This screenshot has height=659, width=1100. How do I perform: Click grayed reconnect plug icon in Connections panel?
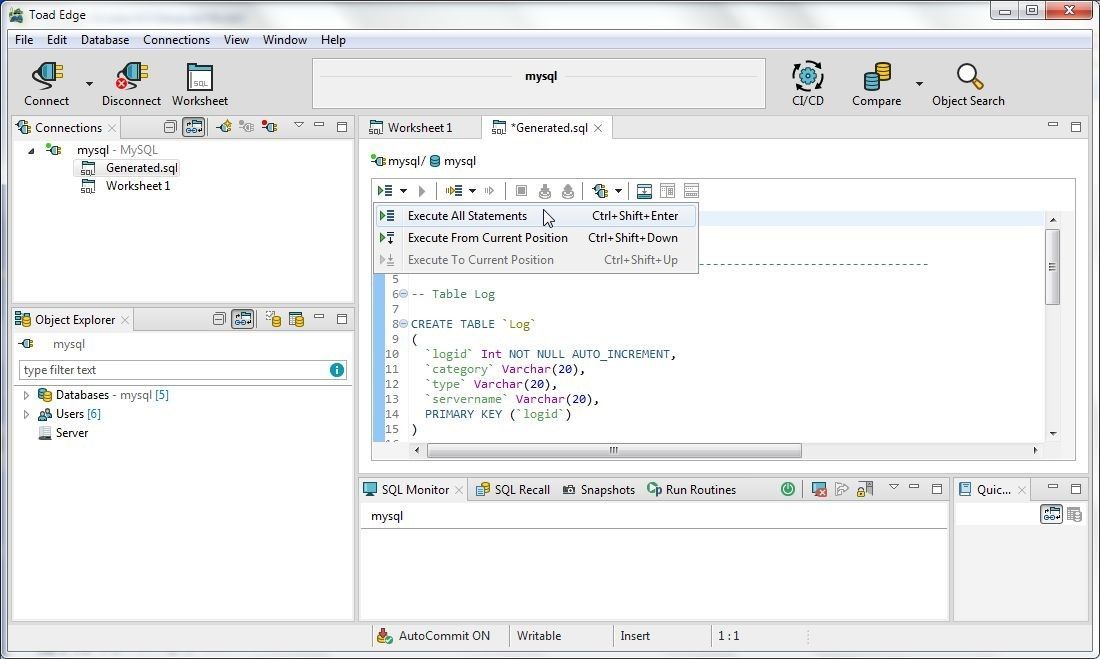tap(246, 127)
